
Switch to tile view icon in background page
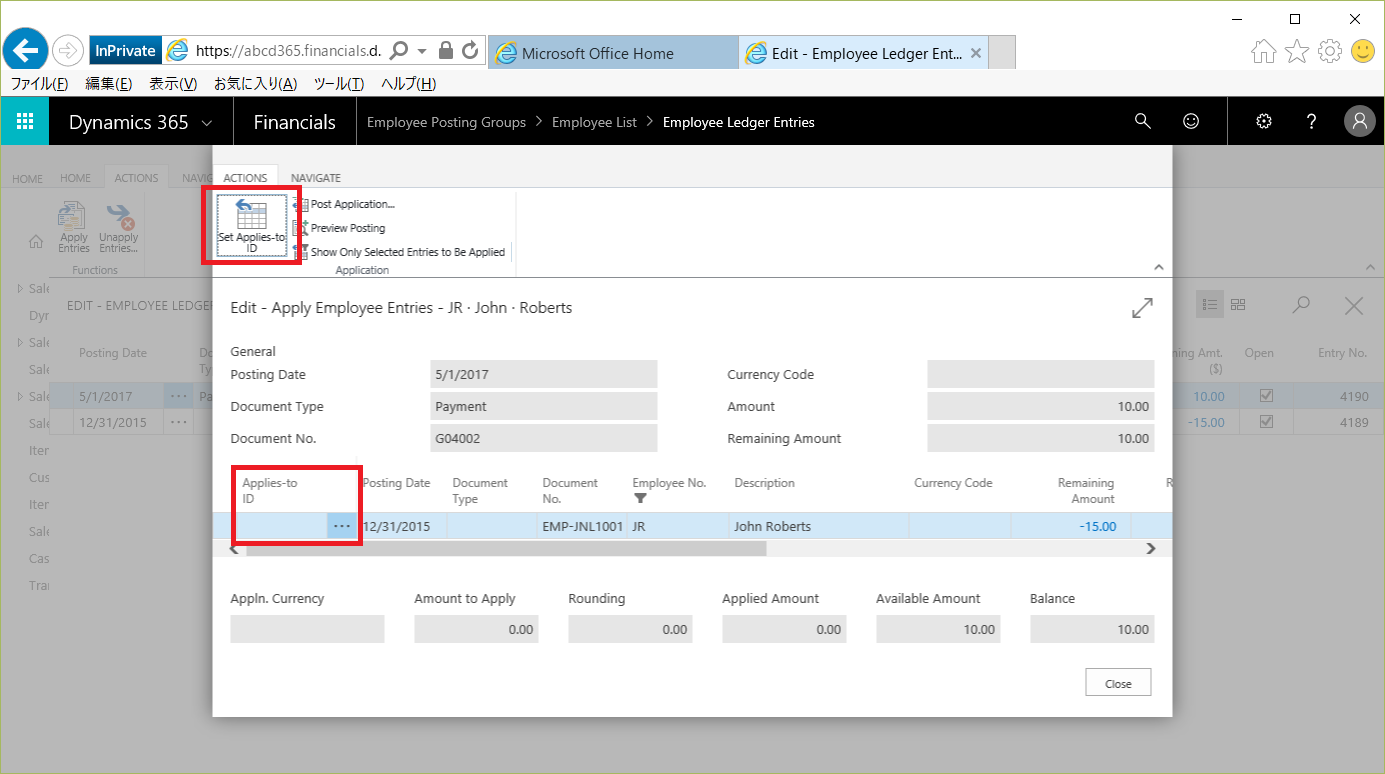tap(1238, 305)
